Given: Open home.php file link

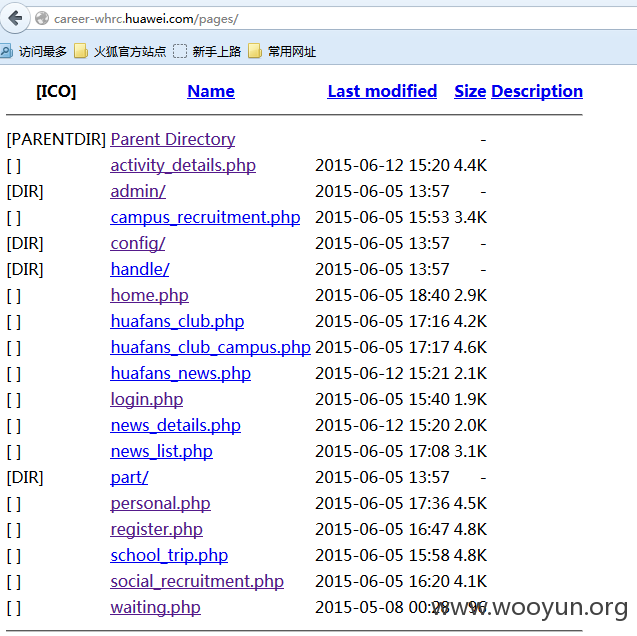Looking at the screenshot, I should [150, 296].
